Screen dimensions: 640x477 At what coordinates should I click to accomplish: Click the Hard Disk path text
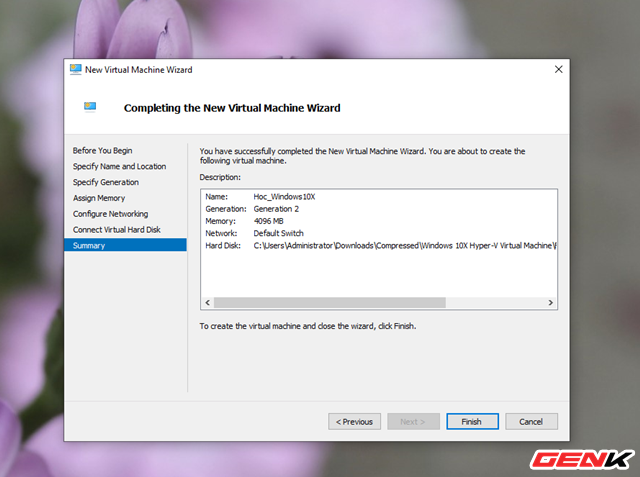pos(405,246)
